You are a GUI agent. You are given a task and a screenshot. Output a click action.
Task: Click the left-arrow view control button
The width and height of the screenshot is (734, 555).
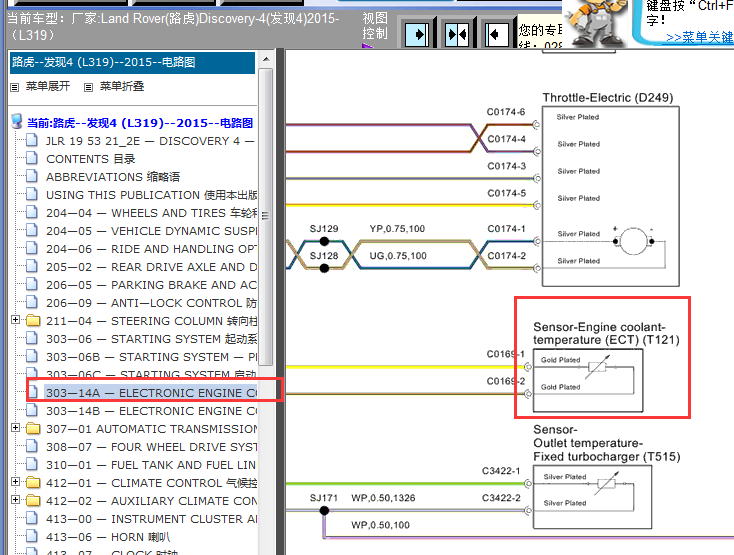496,35
